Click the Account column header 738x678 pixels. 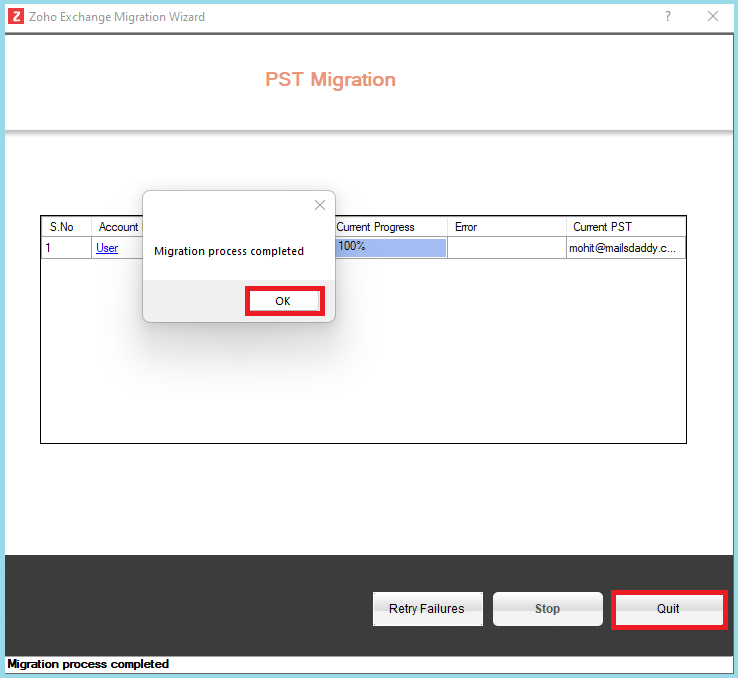(118, 227)
